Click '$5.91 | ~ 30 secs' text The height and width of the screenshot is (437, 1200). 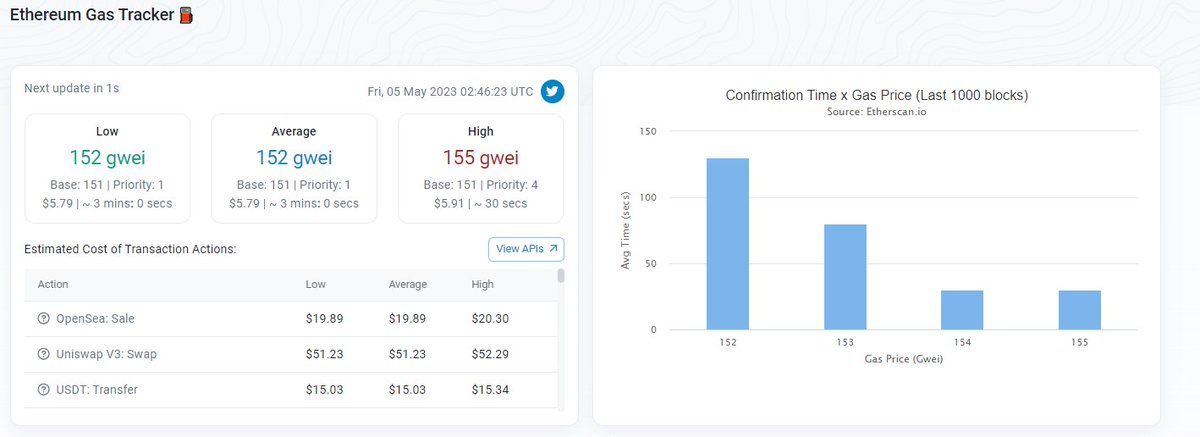point(480,203)
